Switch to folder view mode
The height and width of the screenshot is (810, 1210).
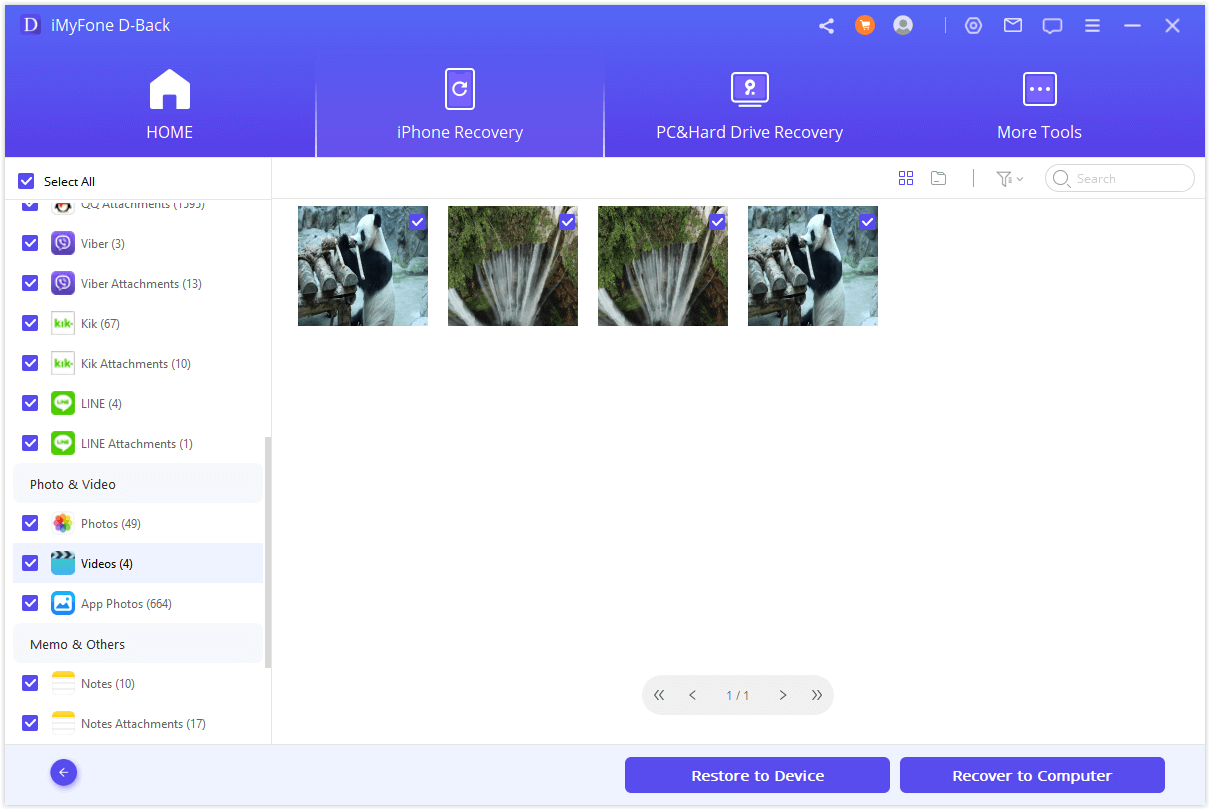point(938,178)
